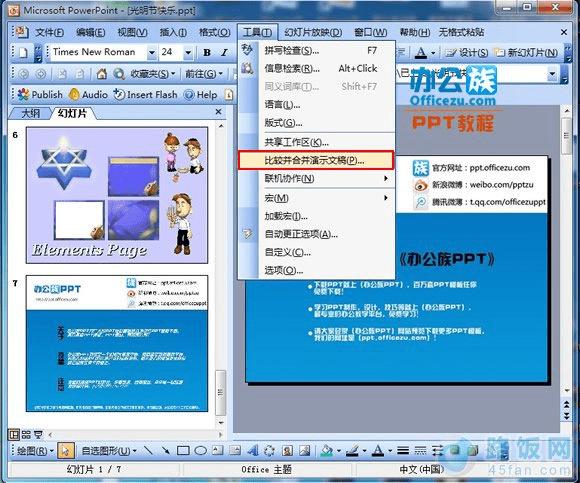
Task: Select the Select Objects arrow tool
Action: pos(66,451)
